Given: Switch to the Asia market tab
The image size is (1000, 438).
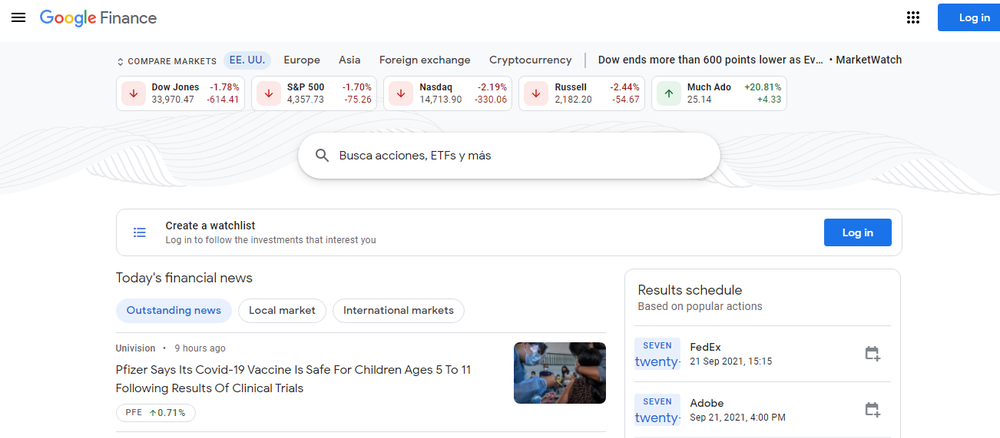Looking at the screenshot, I should [349, 60].
